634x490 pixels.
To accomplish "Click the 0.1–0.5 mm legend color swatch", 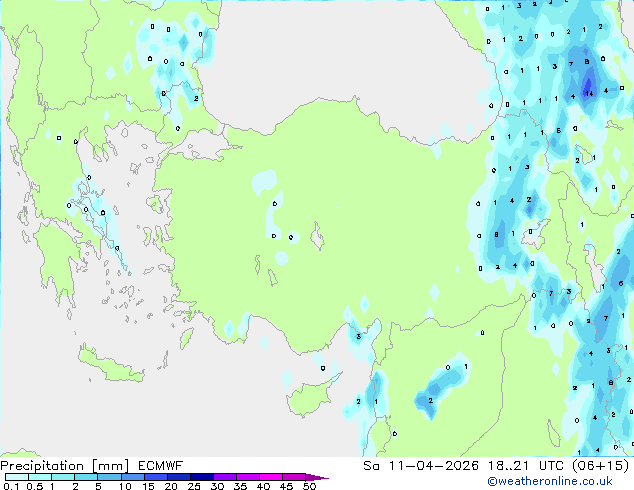I will pos(17,477).
